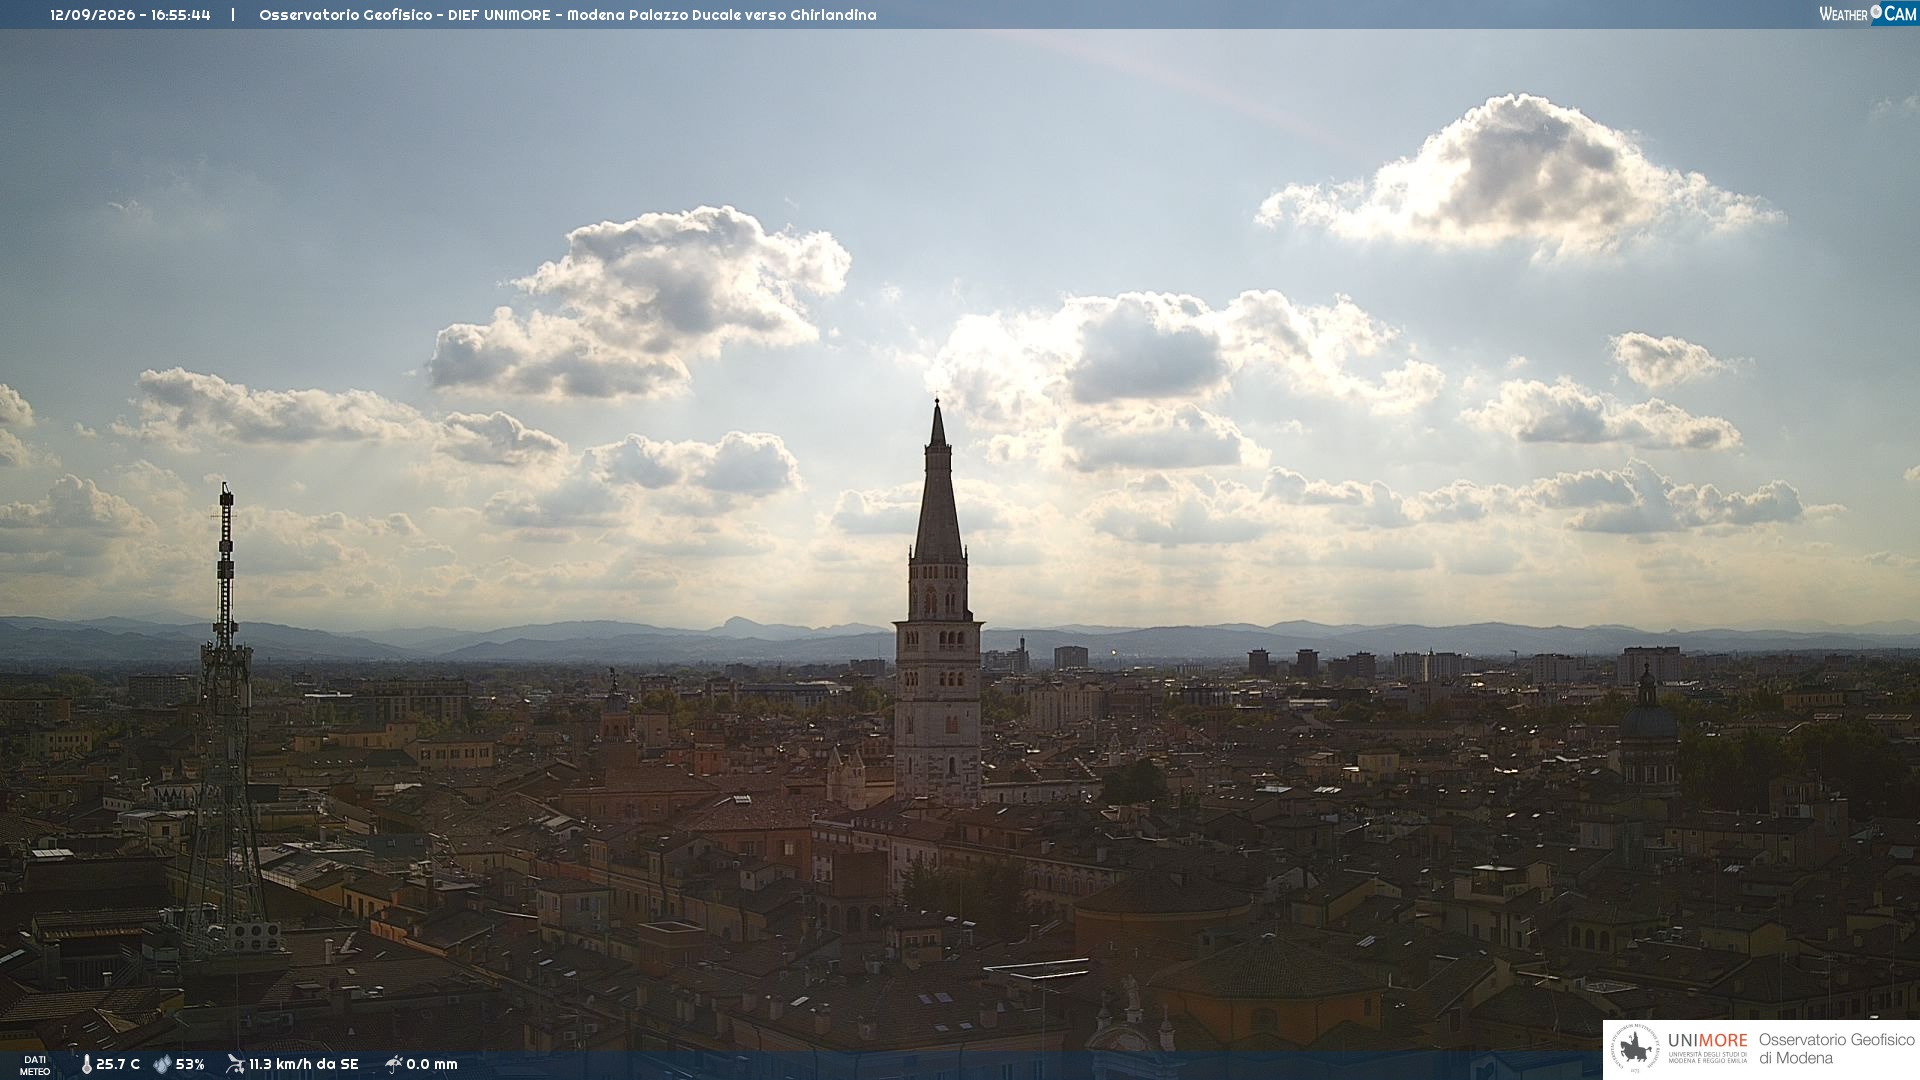Click Osservatorio Geofisico di Modena text
The width and height of the screenshot is (1920, 1080).
tap(1836, 1049)
